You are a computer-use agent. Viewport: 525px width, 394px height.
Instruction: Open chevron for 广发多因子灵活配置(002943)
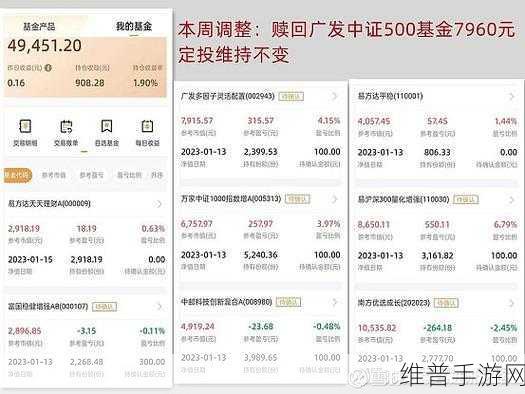(334, 96)
